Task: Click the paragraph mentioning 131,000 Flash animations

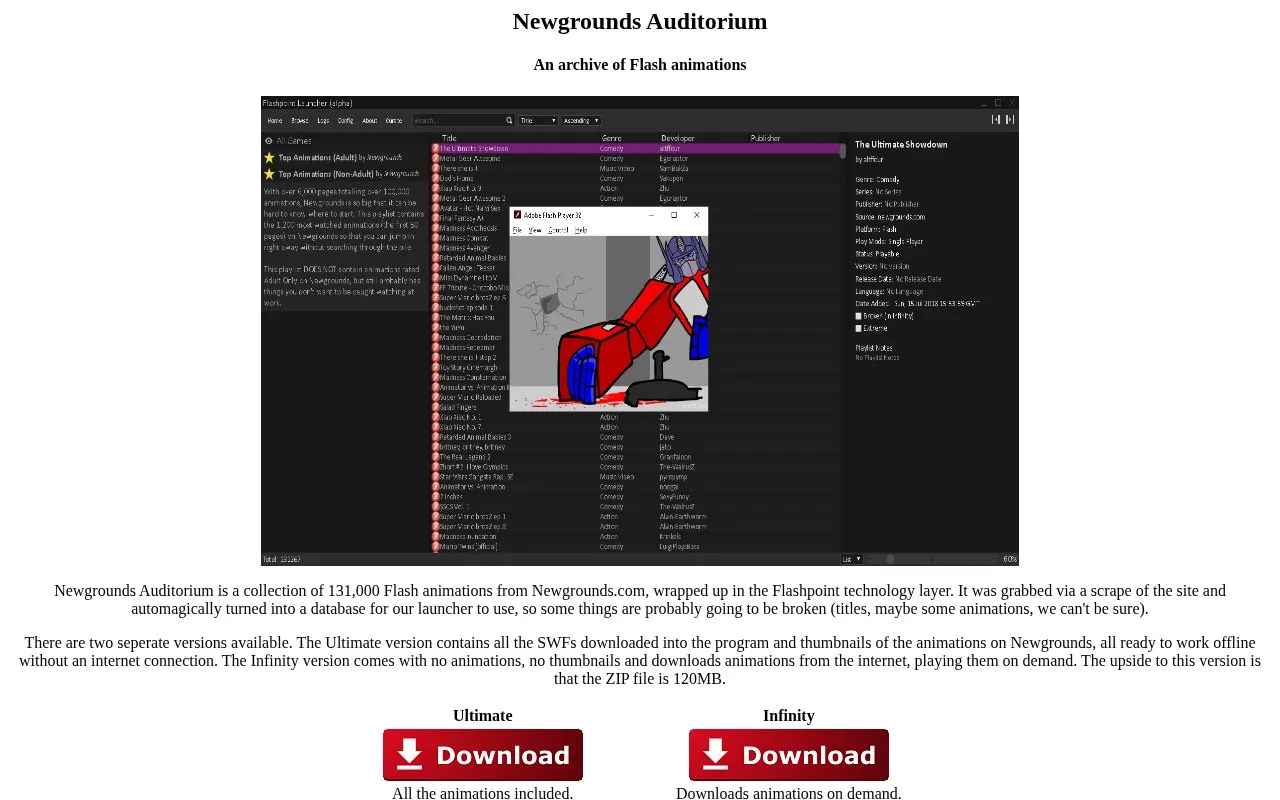Action: [x=640, y=600]
